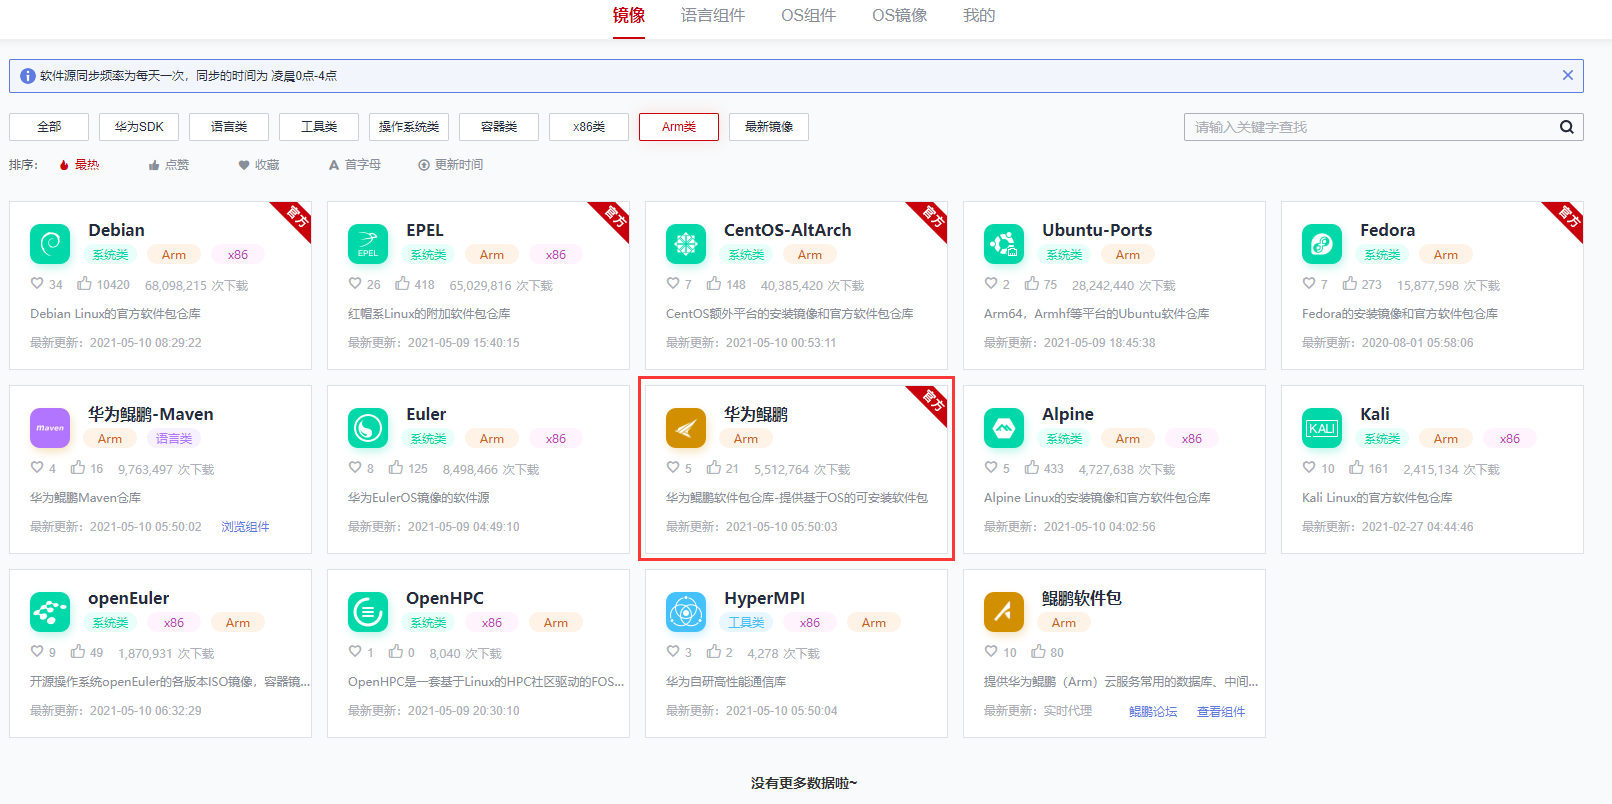Screen dimensions: 1612x804
Task: Open the 鲲鹏软件包 logo icon
Action: pos(1004,612)
